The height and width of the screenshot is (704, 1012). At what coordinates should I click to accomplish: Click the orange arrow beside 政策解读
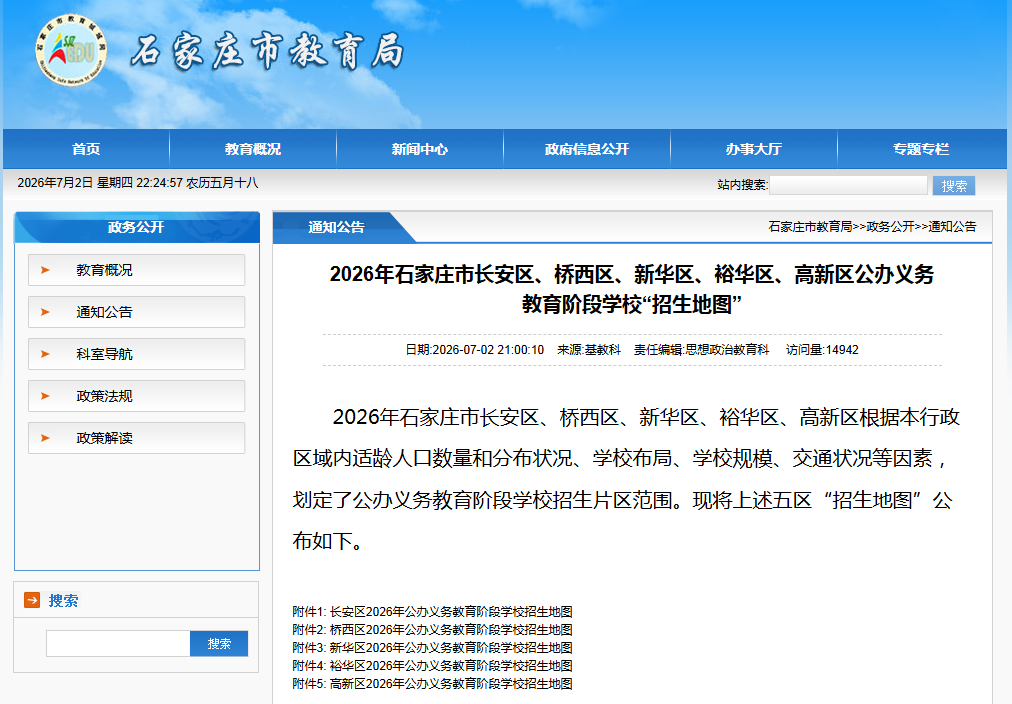point(45,437)
